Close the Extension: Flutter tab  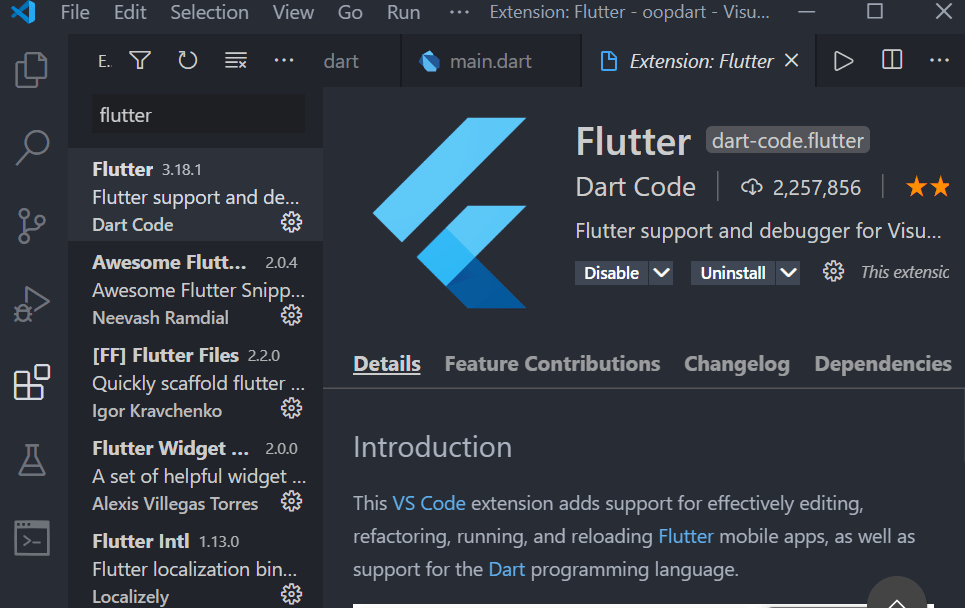pyautogui.click(x=791, y=60)
